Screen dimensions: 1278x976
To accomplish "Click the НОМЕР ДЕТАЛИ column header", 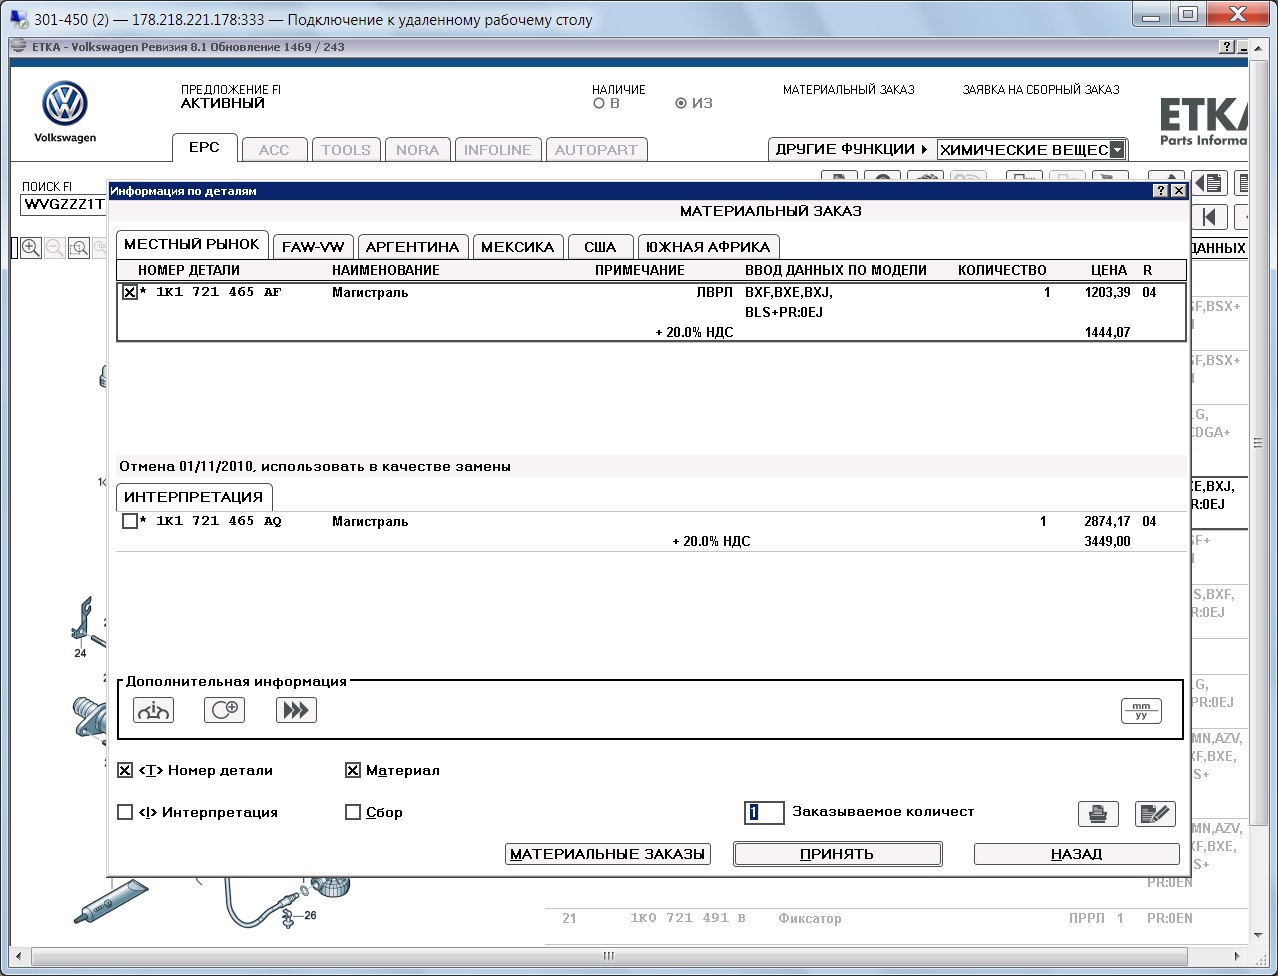I will click(189, 270).
